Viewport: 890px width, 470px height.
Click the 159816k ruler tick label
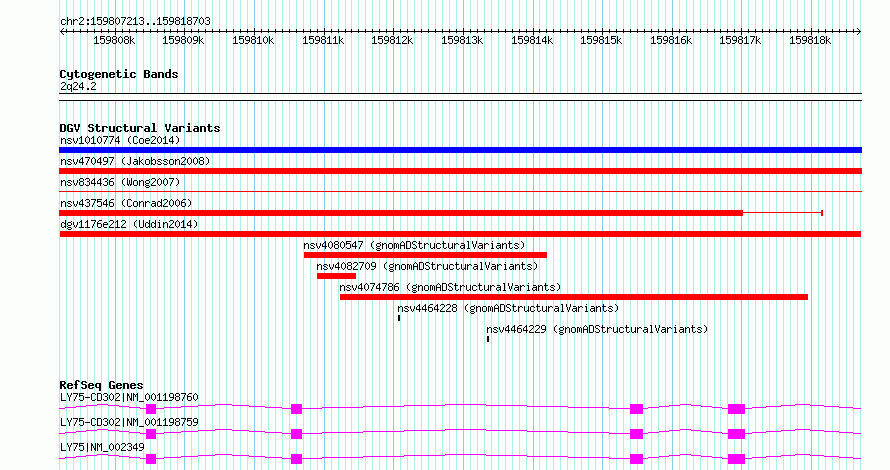(x=671, y=41)
